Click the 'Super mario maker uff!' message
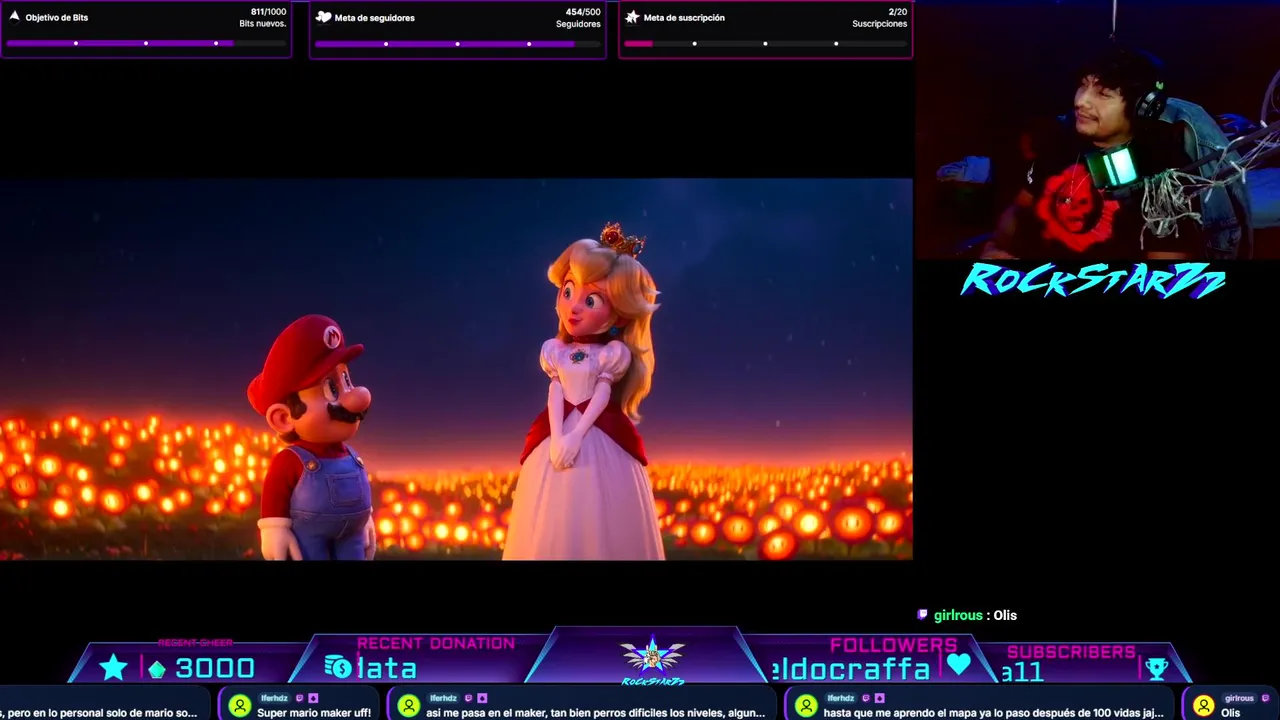Screen dimensions: 1280x720 coord(314,713)
